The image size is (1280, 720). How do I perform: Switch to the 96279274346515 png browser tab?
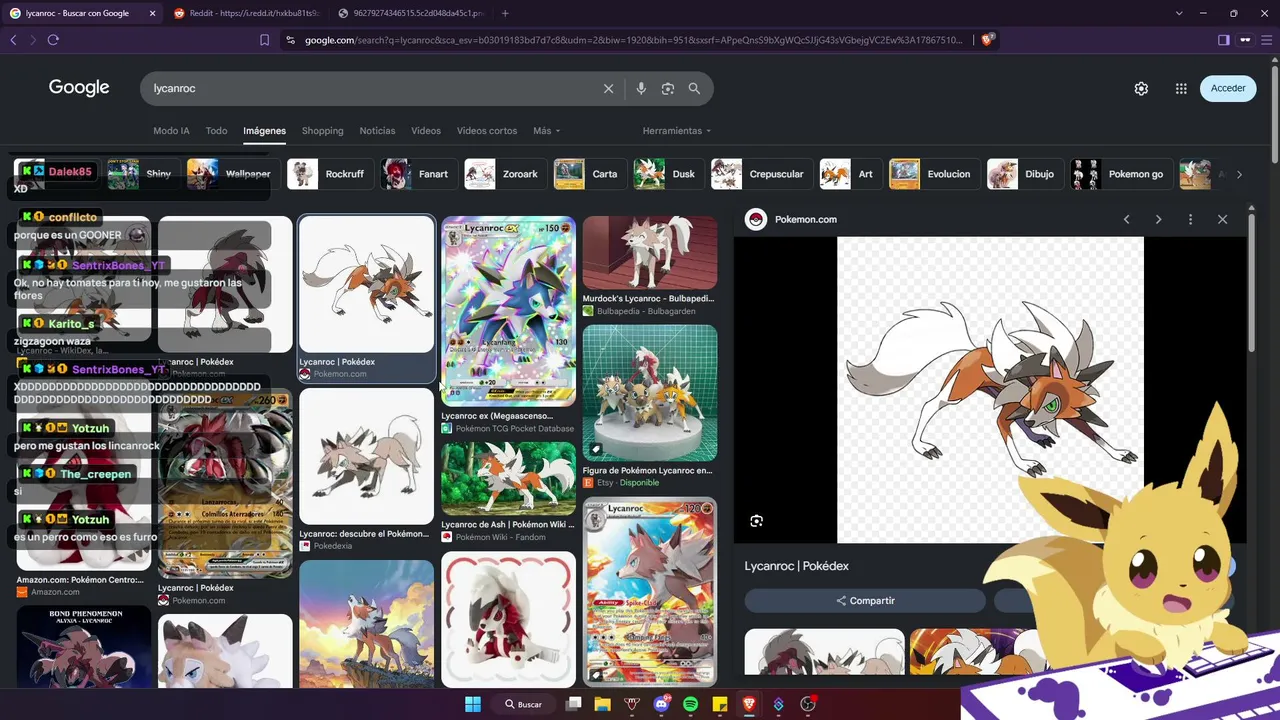[410, 13]
